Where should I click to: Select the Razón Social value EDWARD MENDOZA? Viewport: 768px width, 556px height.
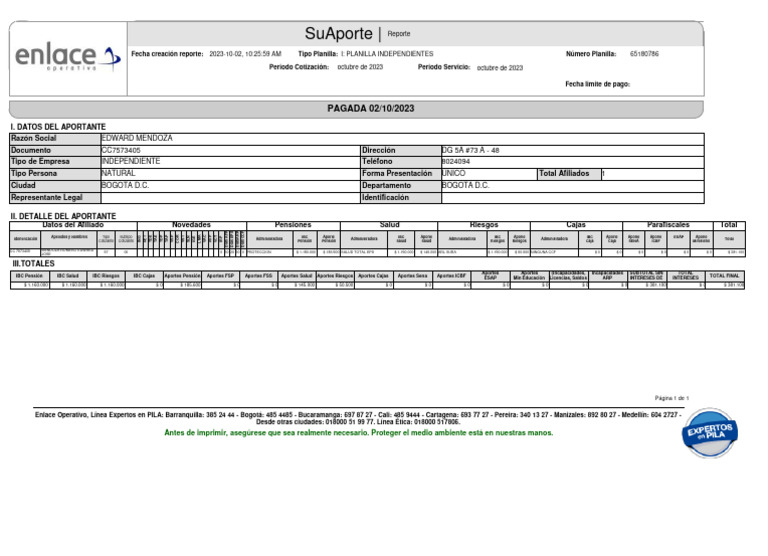(x=137, y=138)
